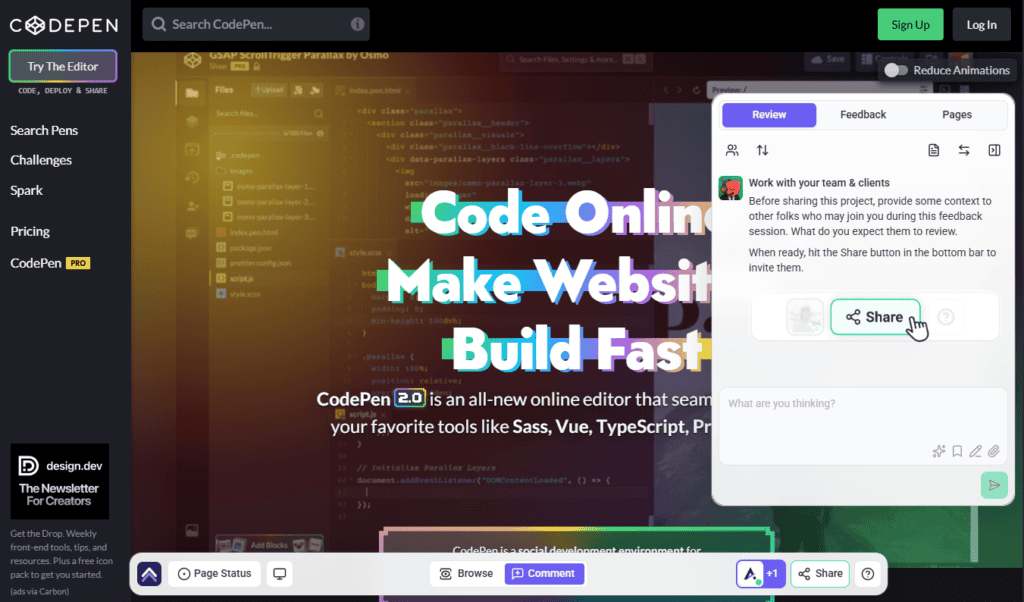Click the magnifier search icon
The width and height of the screenshot is (1024, 602).
point(158,24)
